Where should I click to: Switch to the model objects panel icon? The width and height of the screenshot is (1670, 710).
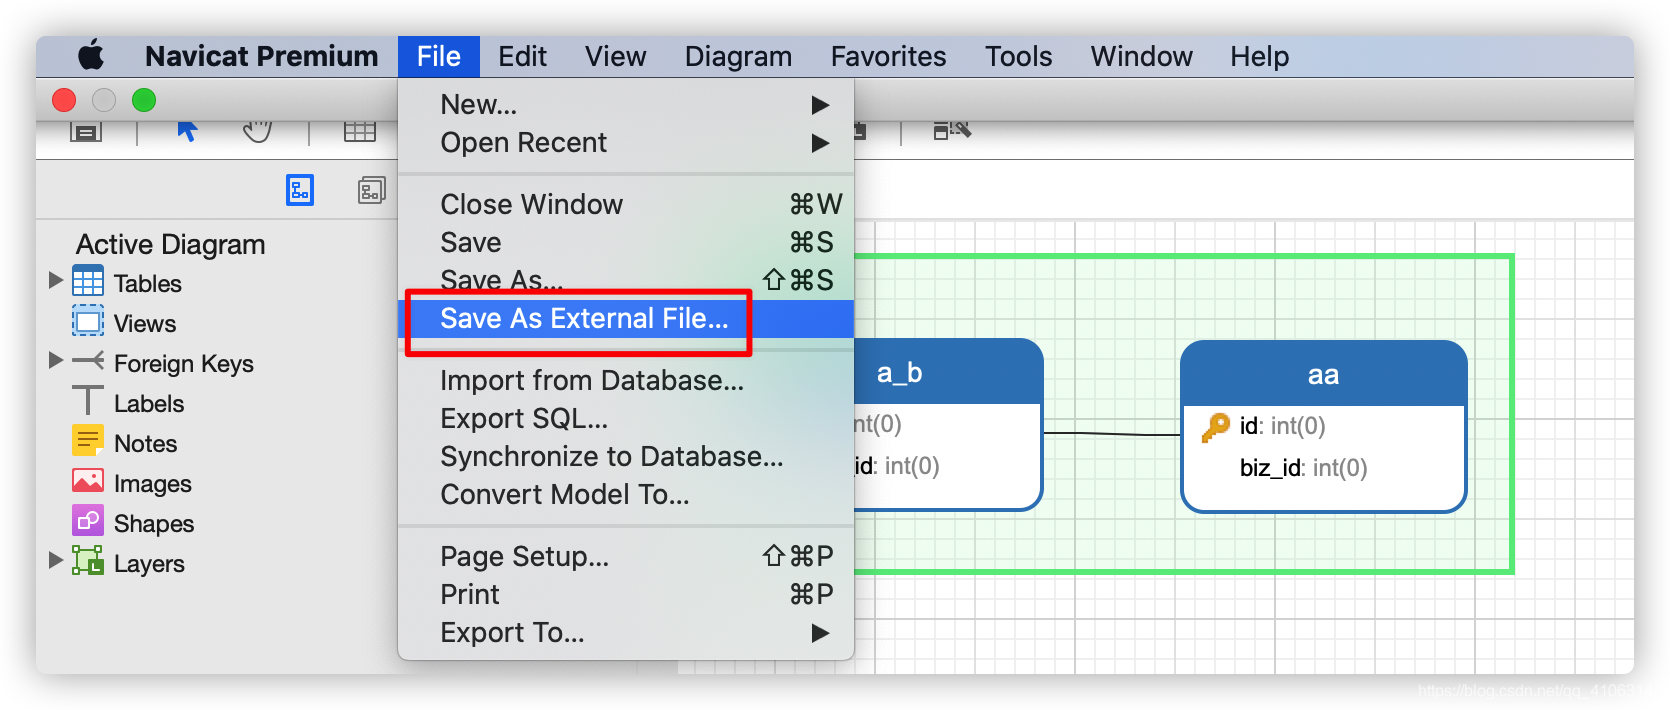tap(372, 190)
